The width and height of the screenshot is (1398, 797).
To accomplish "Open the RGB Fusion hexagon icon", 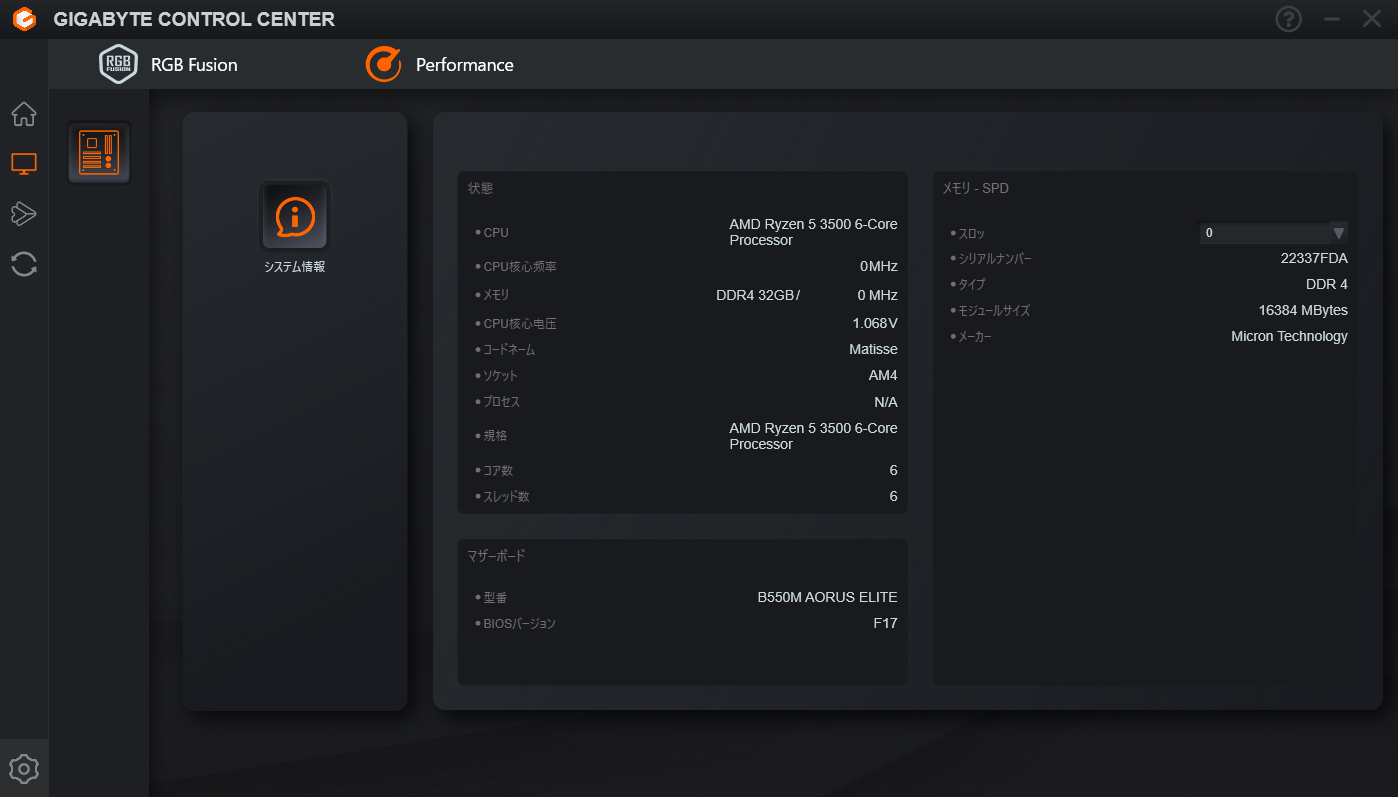I will (x=118, y=64).
